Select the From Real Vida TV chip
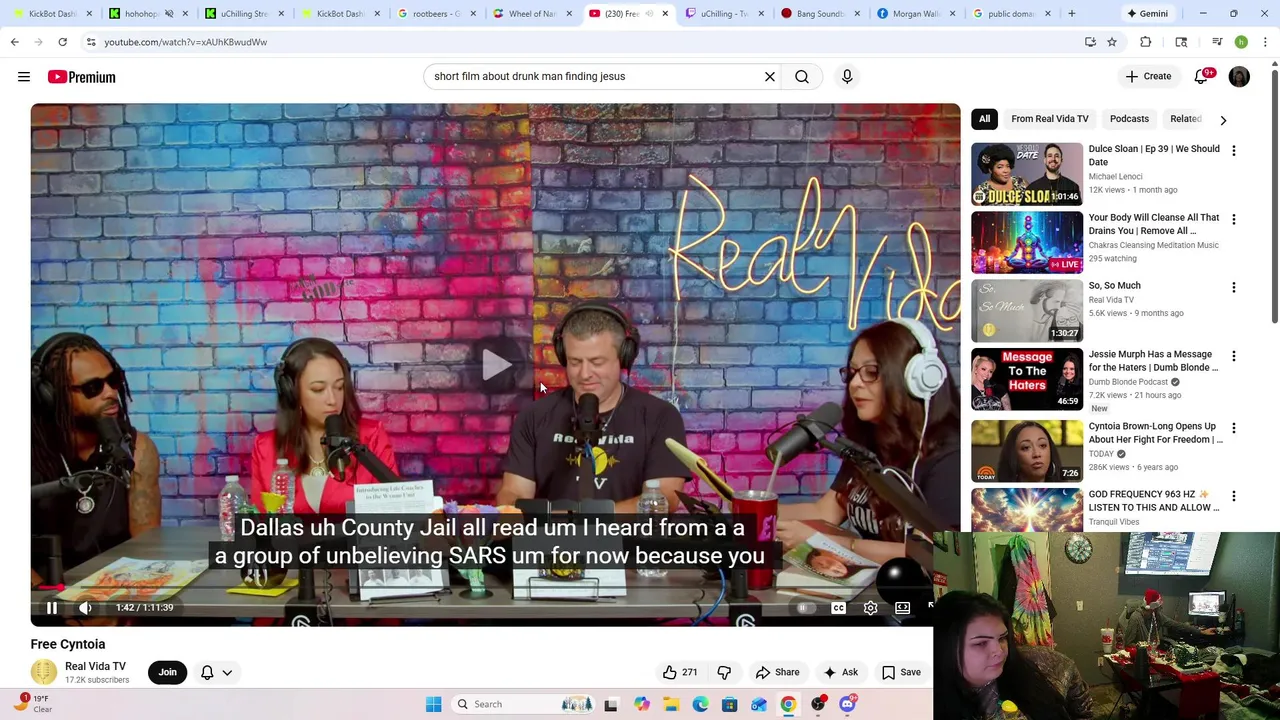 (1049, 119)
